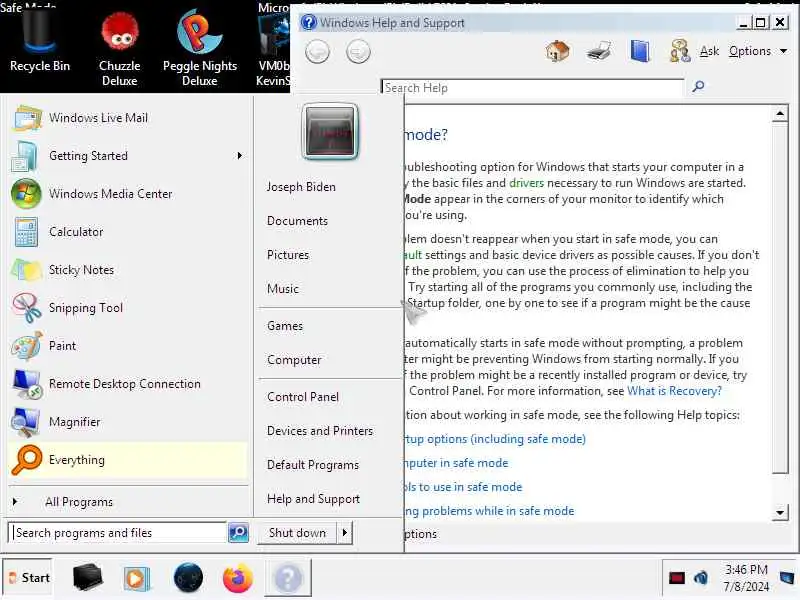Open startup options (including safe mode) link

coord(495,439)
